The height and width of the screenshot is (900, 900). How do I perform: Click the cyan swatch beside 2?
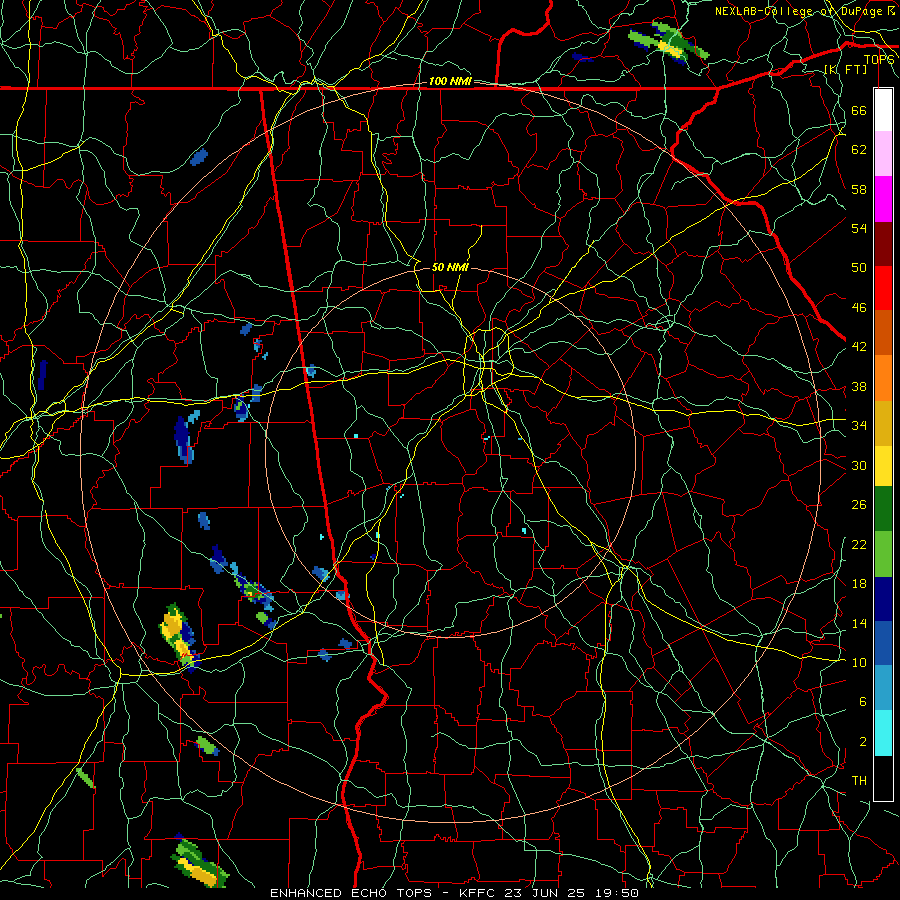pyautogui.click(x=883, y=733)
